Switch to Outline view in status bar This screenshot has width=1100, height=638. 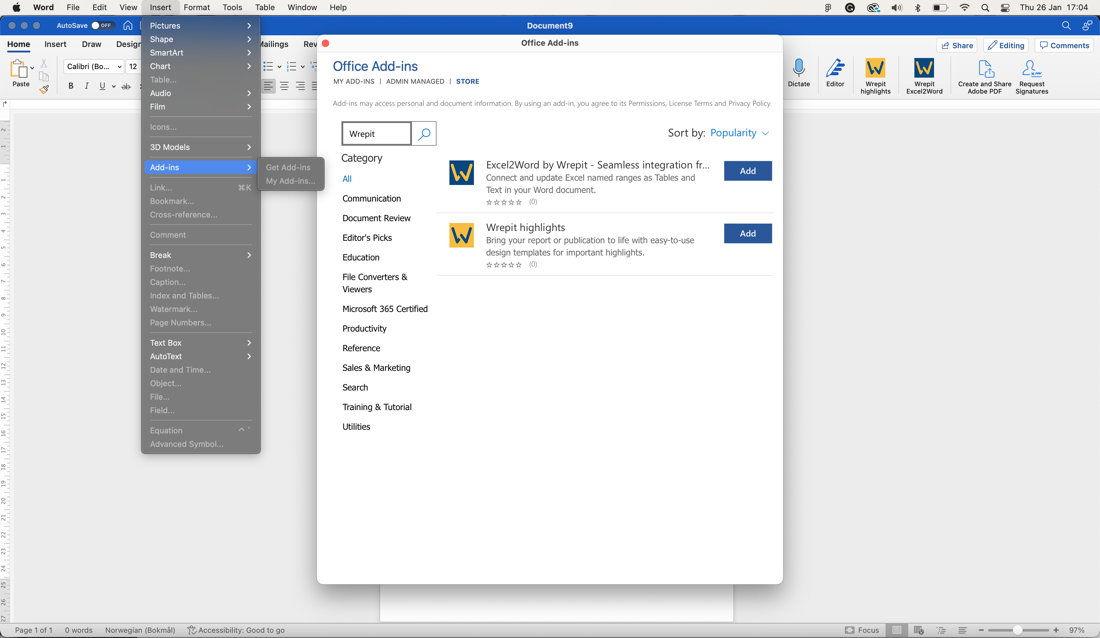point(941,630)
